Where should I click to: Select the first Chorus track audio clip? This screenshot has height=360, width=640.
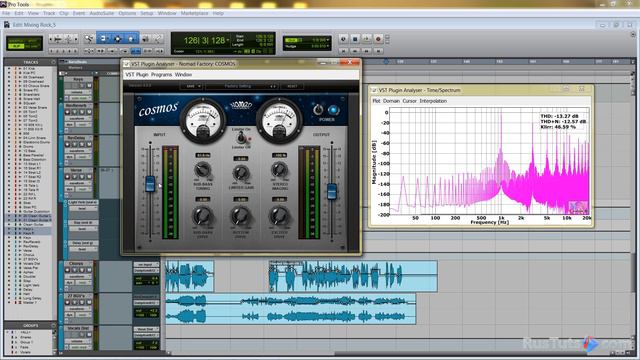[189, 276]
